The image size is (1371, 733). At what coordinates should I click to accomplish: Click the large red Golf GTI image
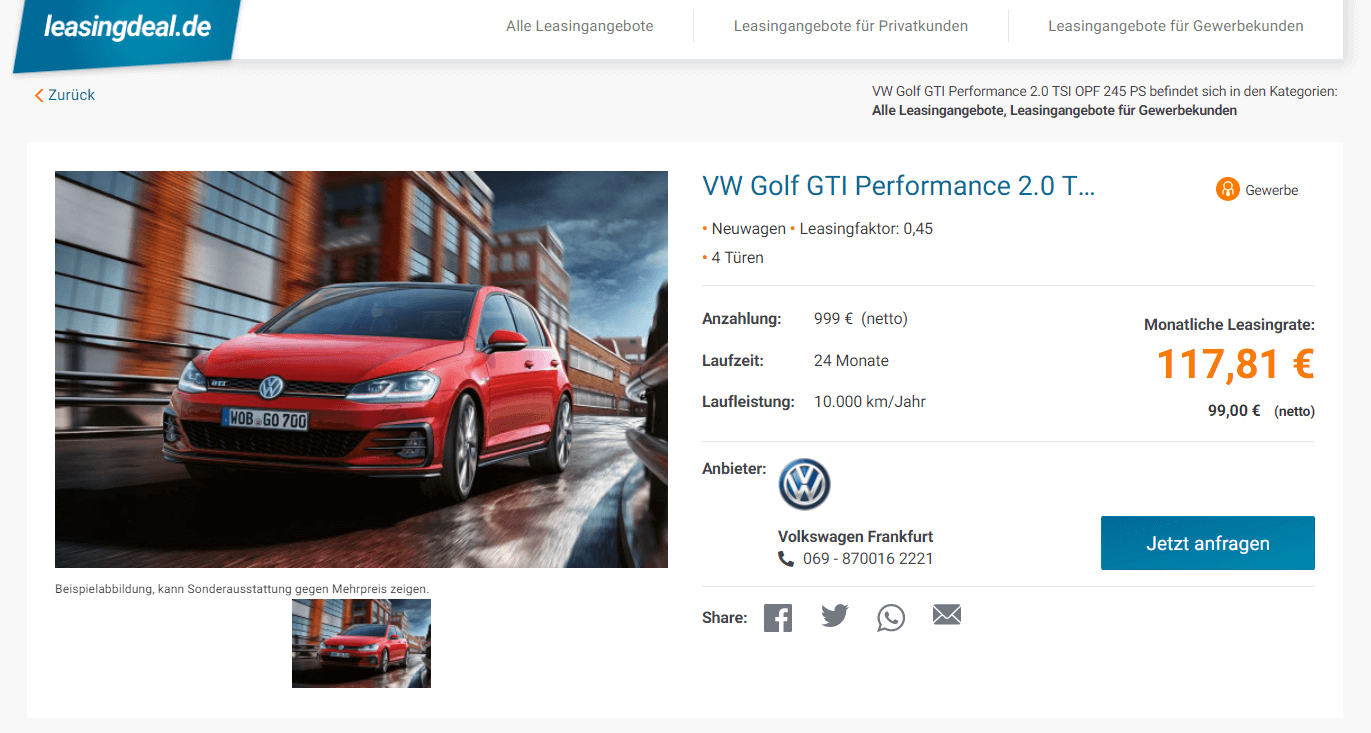[x=361, y=369]
